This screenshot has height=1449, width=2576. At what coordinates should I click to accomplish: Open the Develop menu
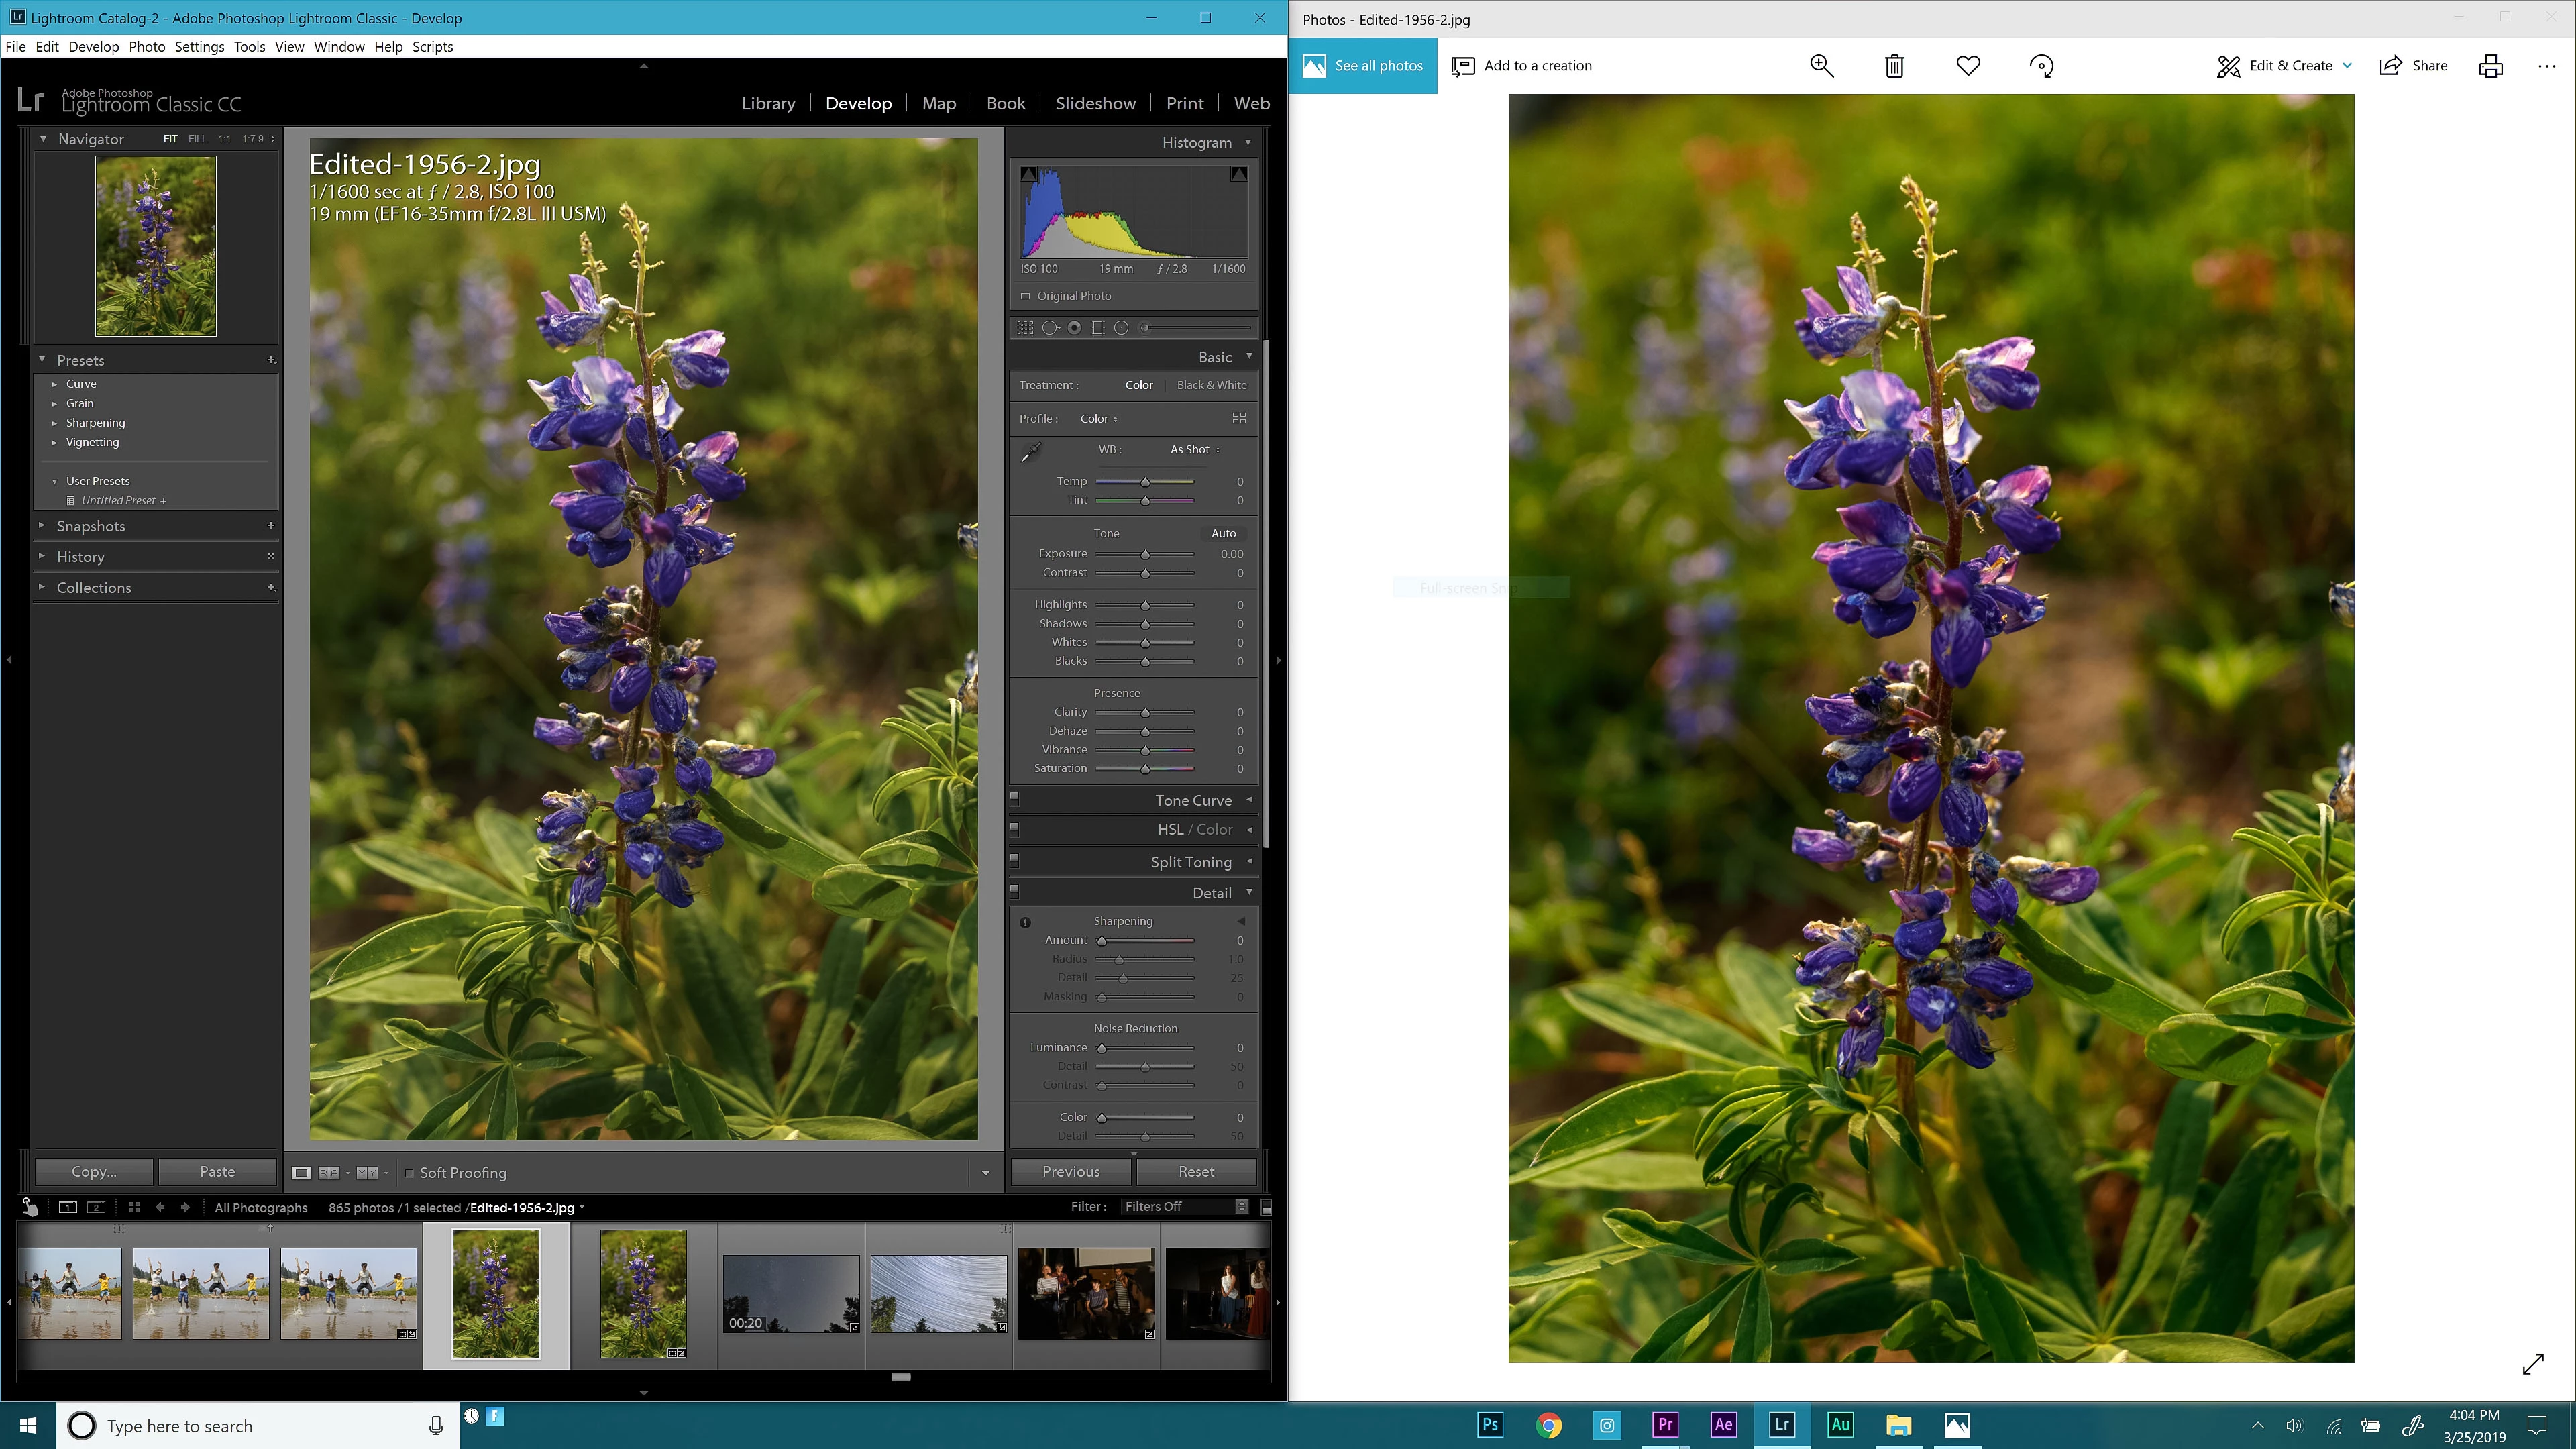click(93, 46)
